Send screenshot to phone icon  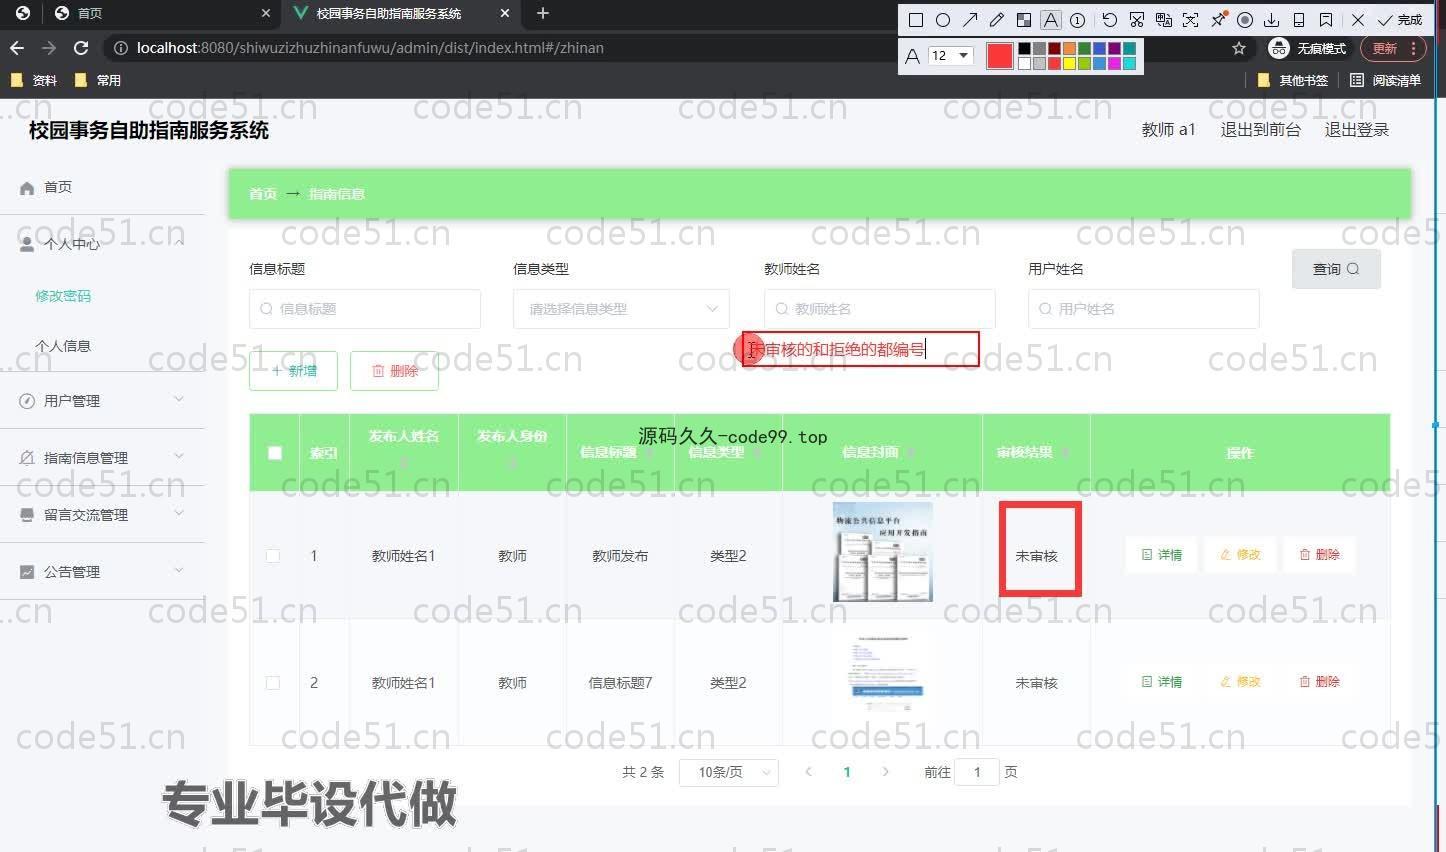pyautogui.click(x=1299, y=19)
